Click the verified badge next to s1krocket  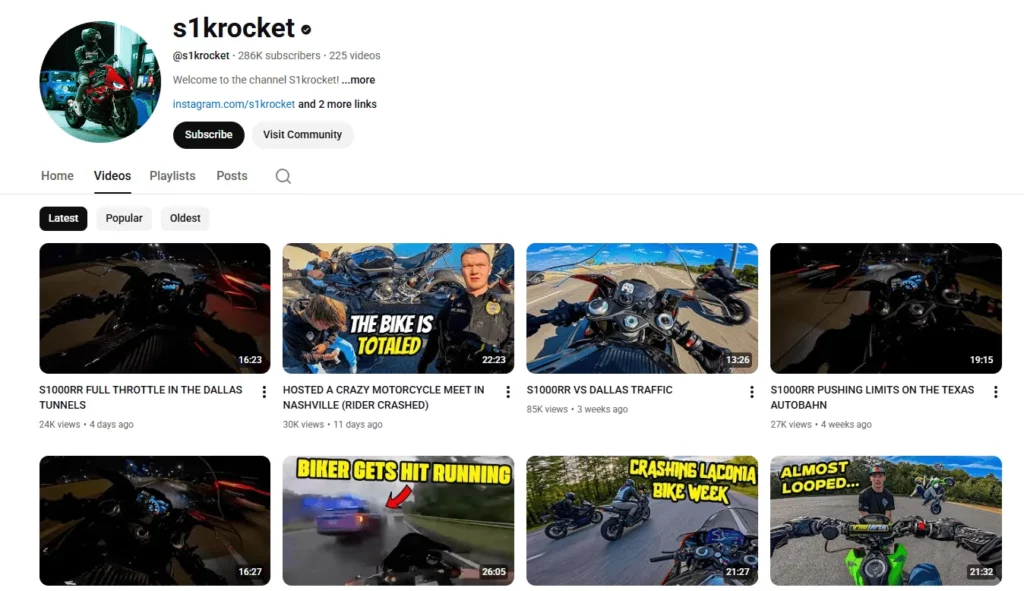pyautogui.click(x=306, y=29)
